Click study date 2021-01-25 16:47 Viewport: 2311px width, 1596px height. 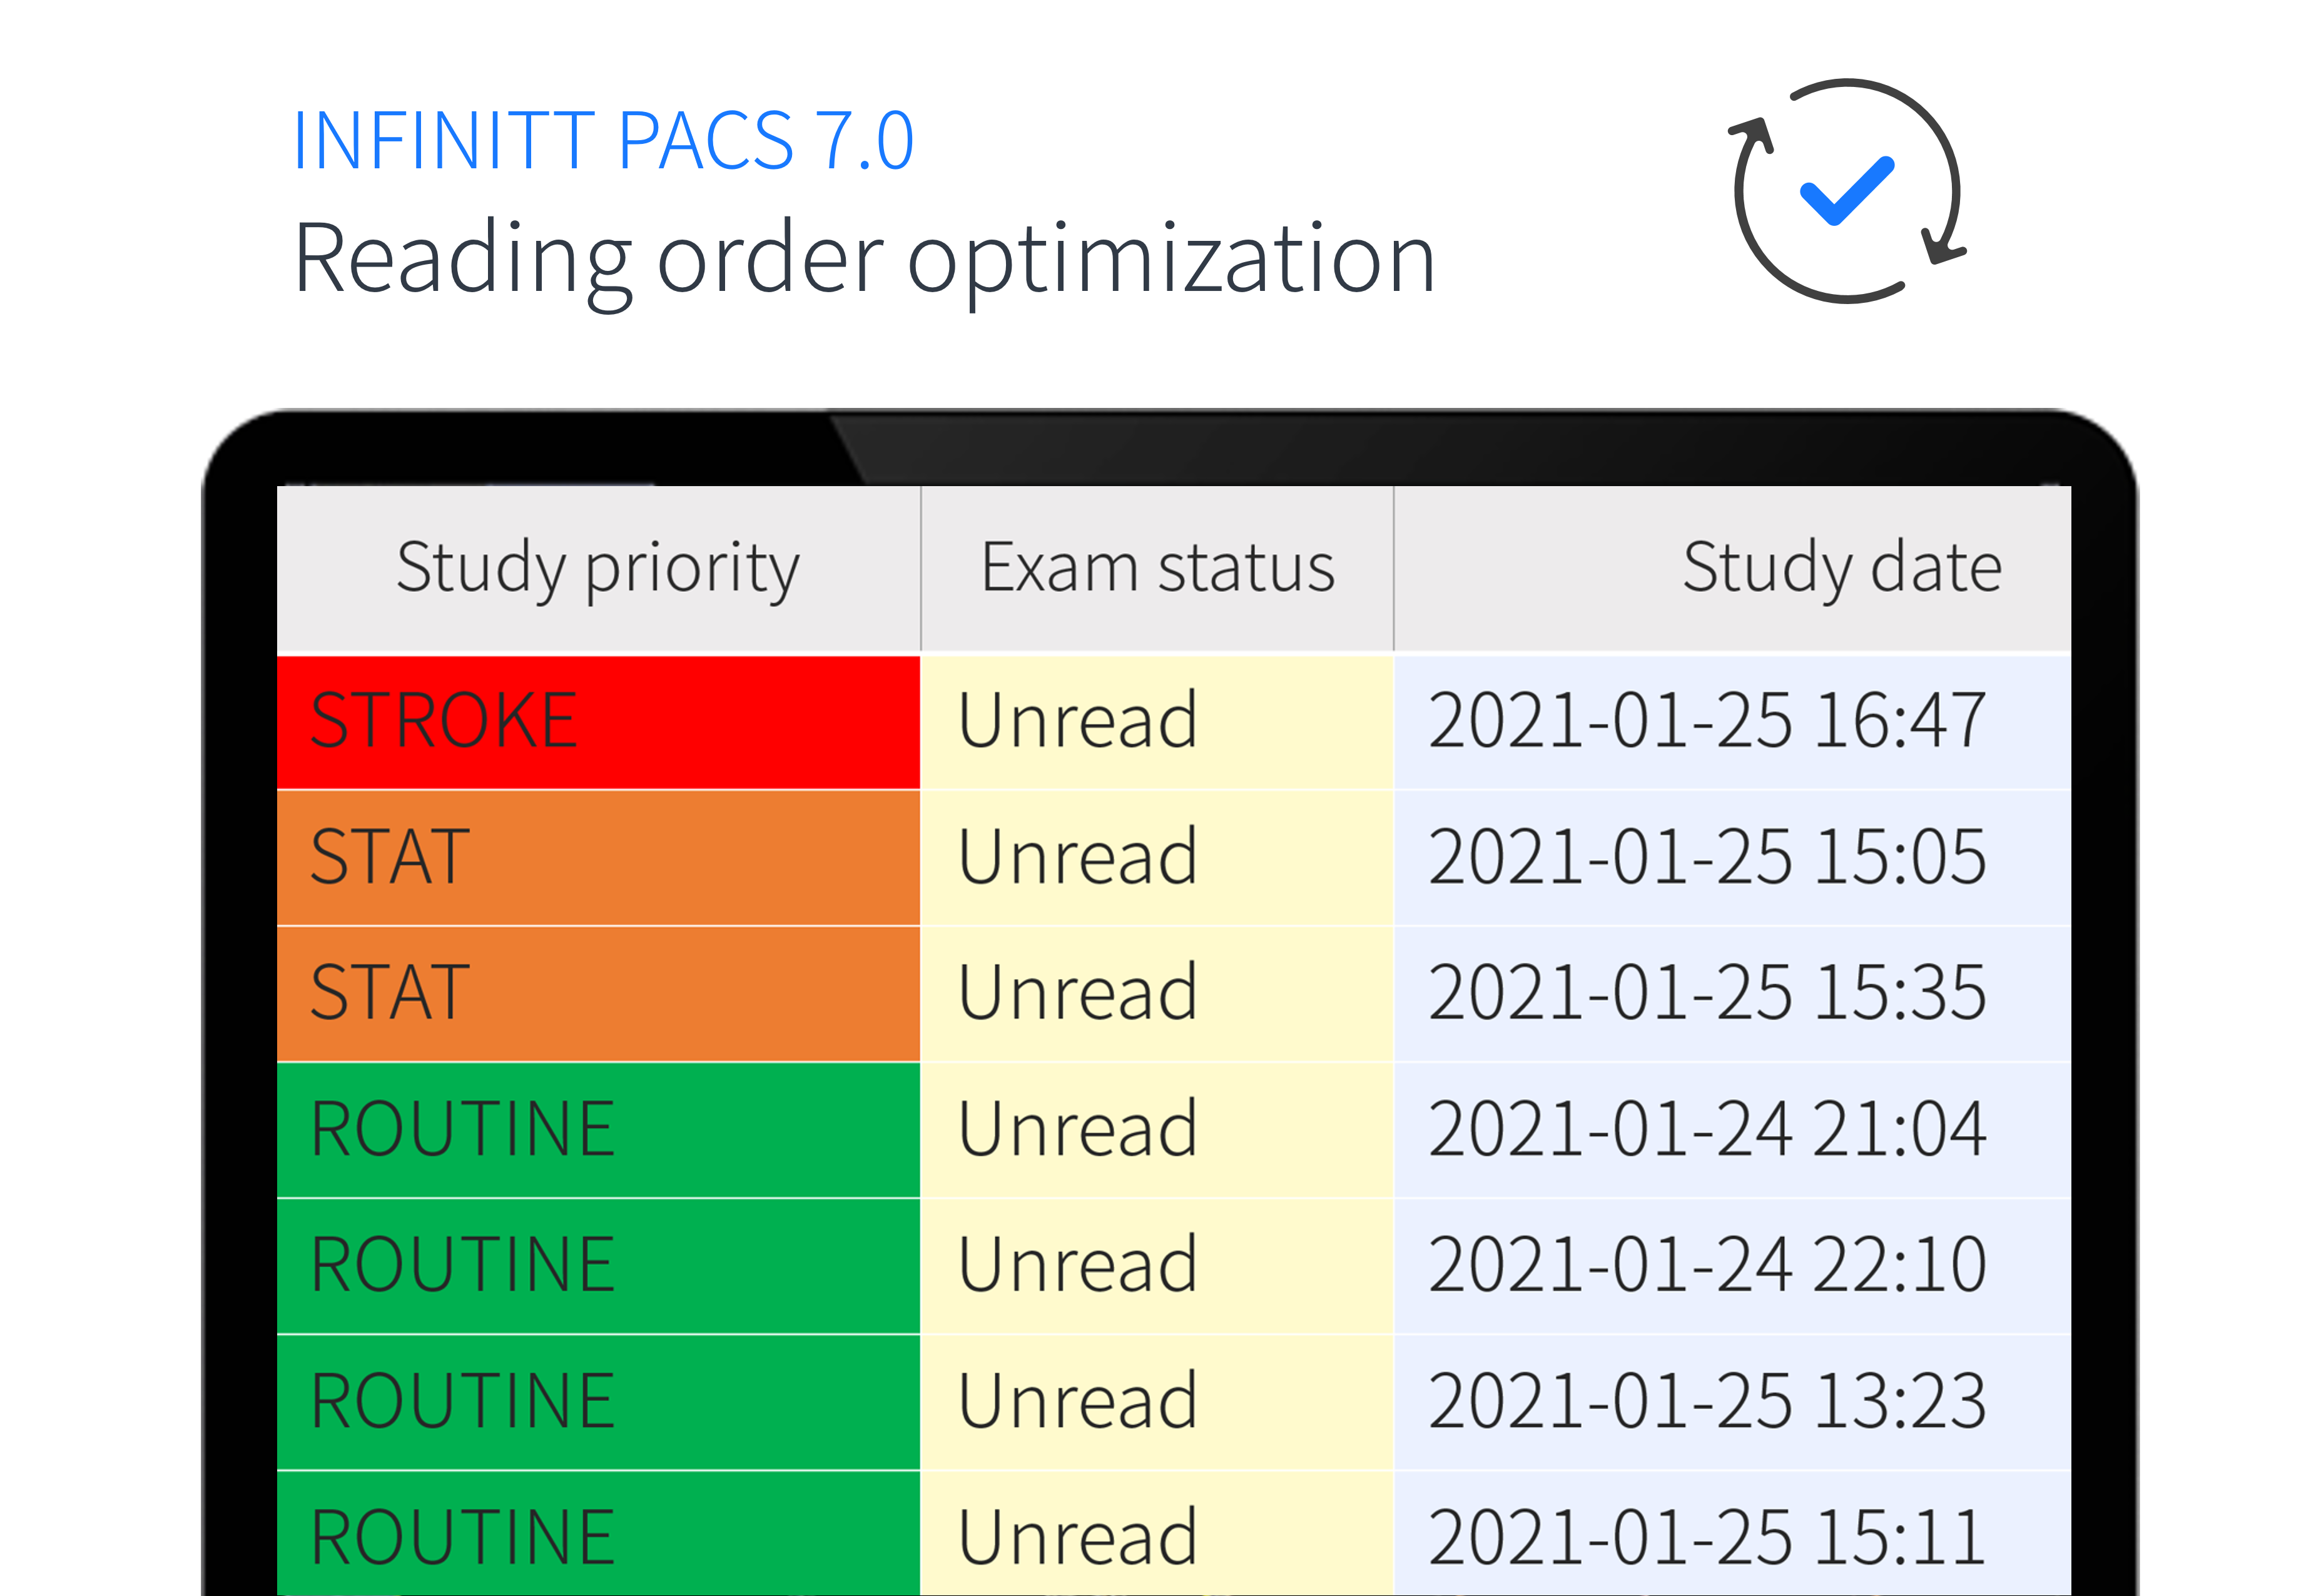tap(1707, 720)
